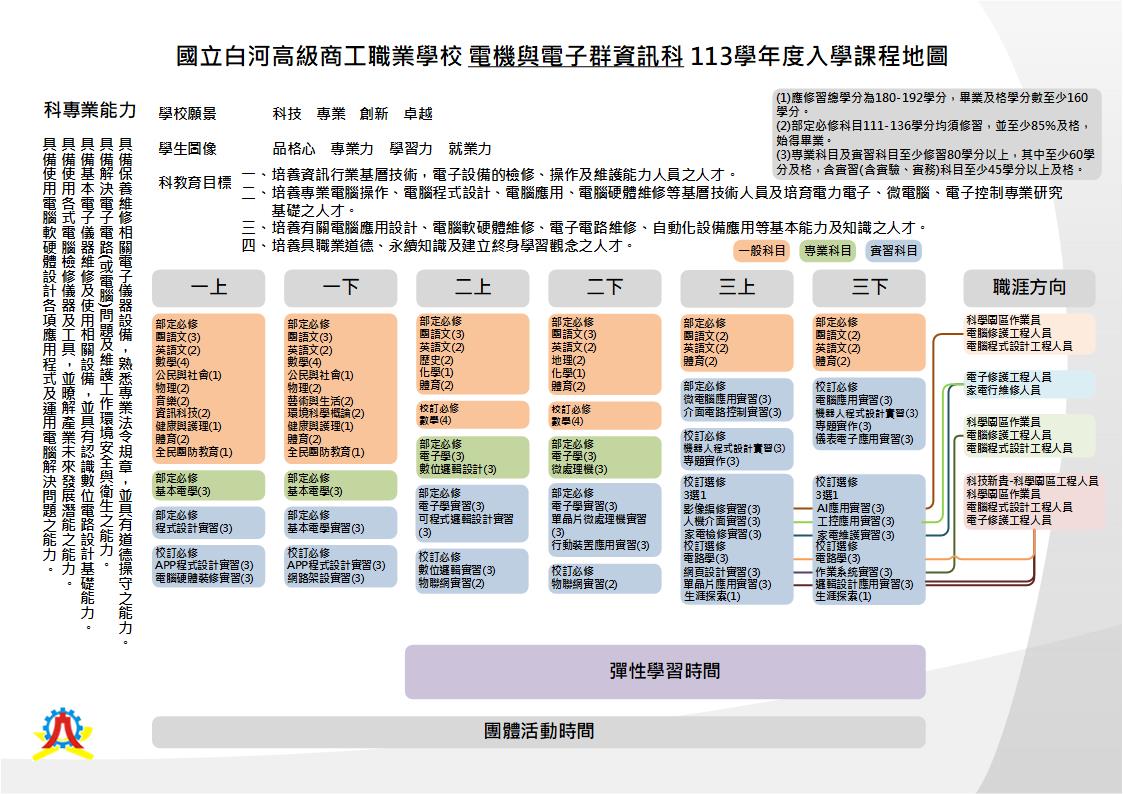Click the 家電行維修人員 career text
Screen dimensions: 1123x794
(x=1003, y=390)
